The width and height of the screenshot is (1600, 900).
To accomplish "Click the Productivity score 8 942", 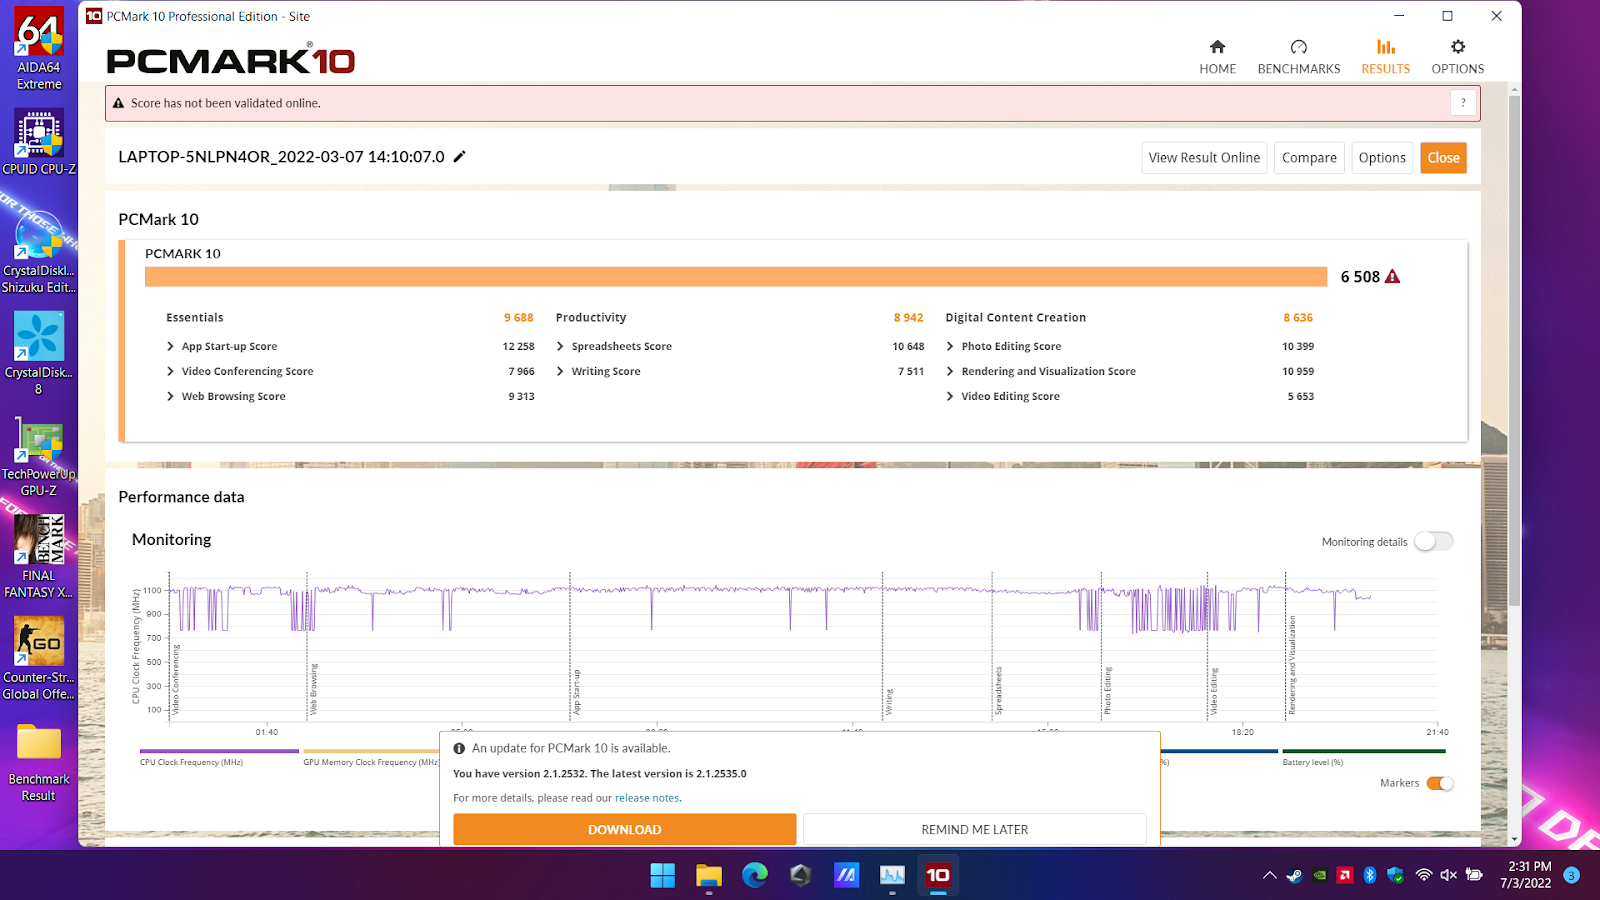I will tap(908, 318).
